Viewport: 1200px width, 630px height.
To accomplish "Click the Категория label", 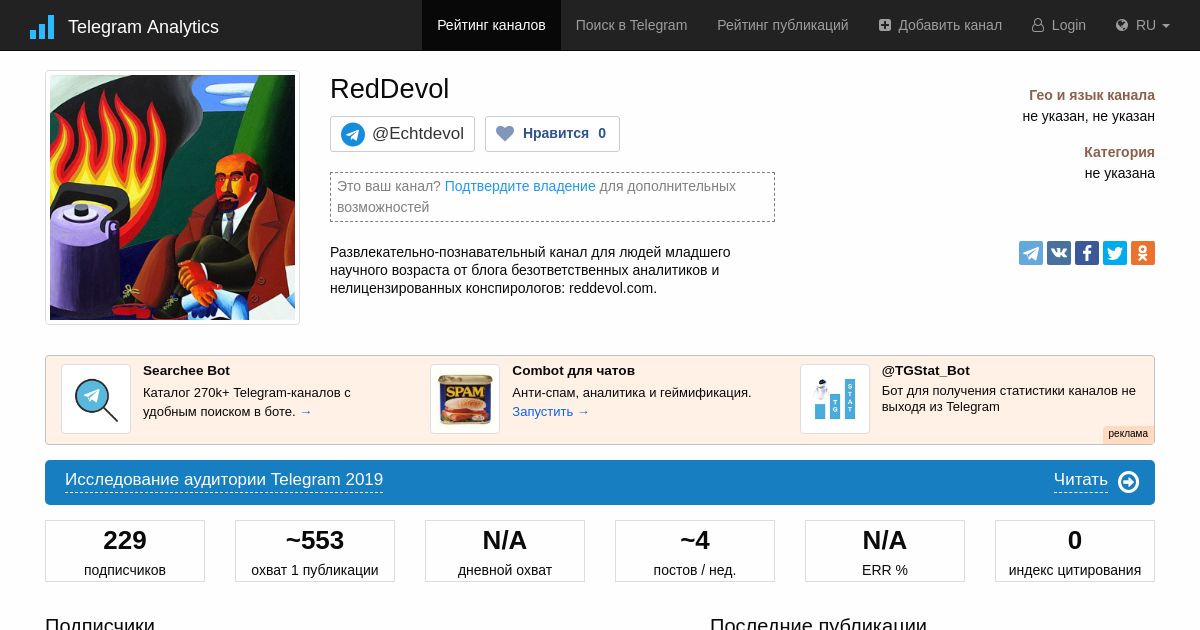I will tap(1119, 152).
